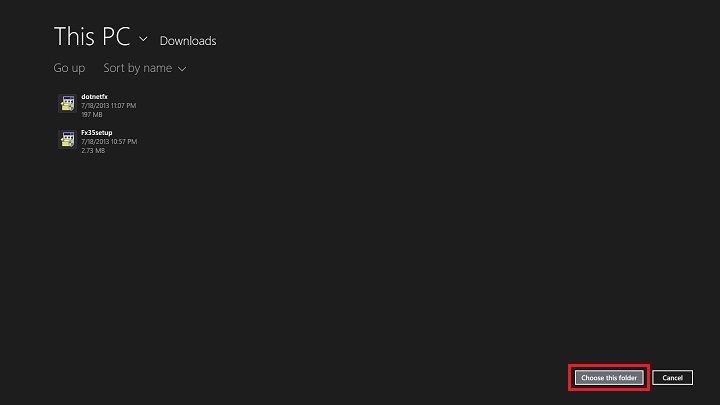Click the This PC location heading

(x=91, y=37)
